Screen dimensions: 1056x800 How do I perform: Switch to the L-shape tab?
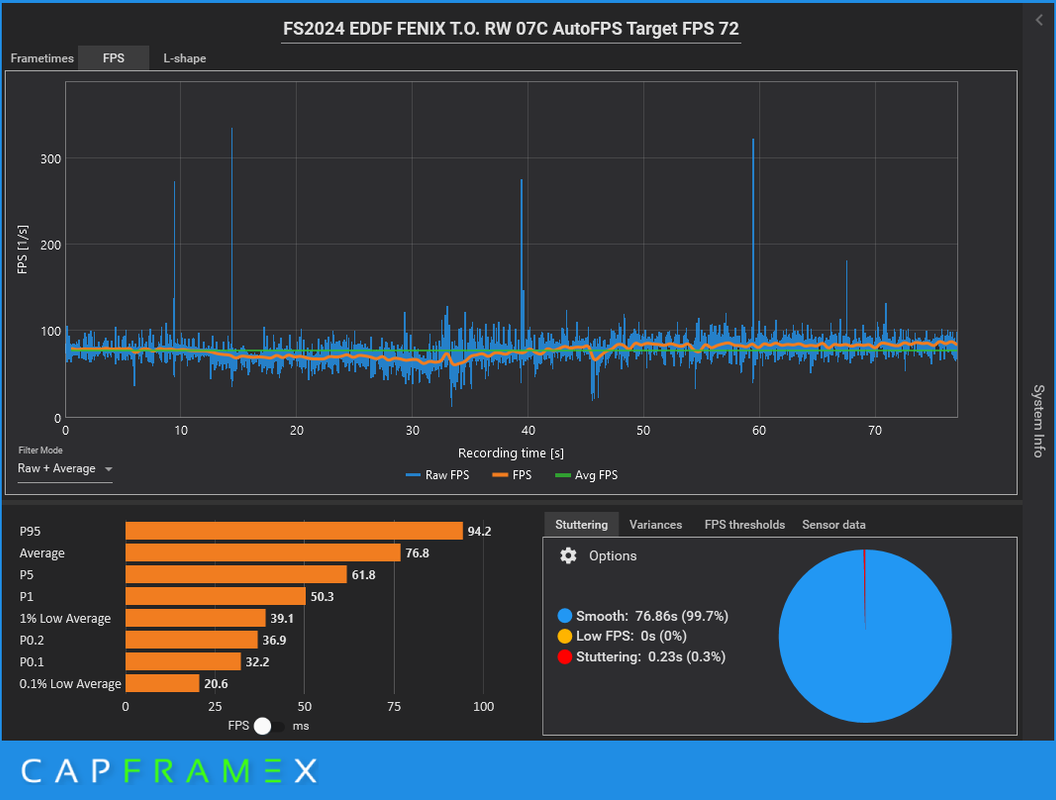(x=185, y=58)
